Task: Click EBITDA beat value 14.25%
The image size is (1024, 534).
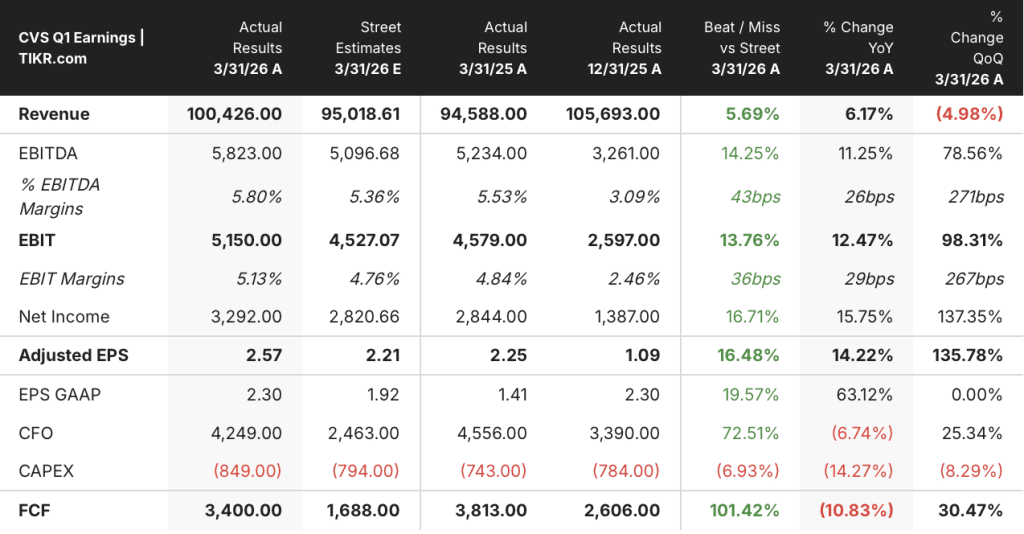Action: coord(750,153)
